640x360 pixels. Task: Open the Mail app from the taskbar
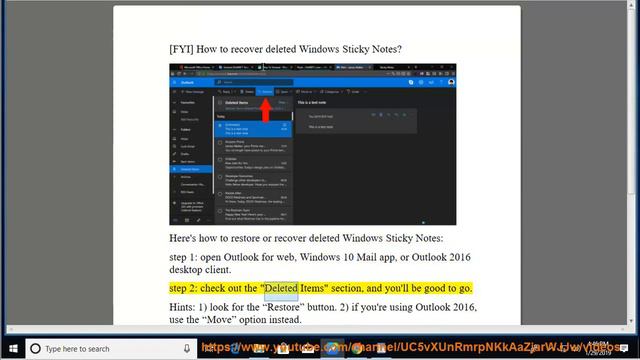308,349
